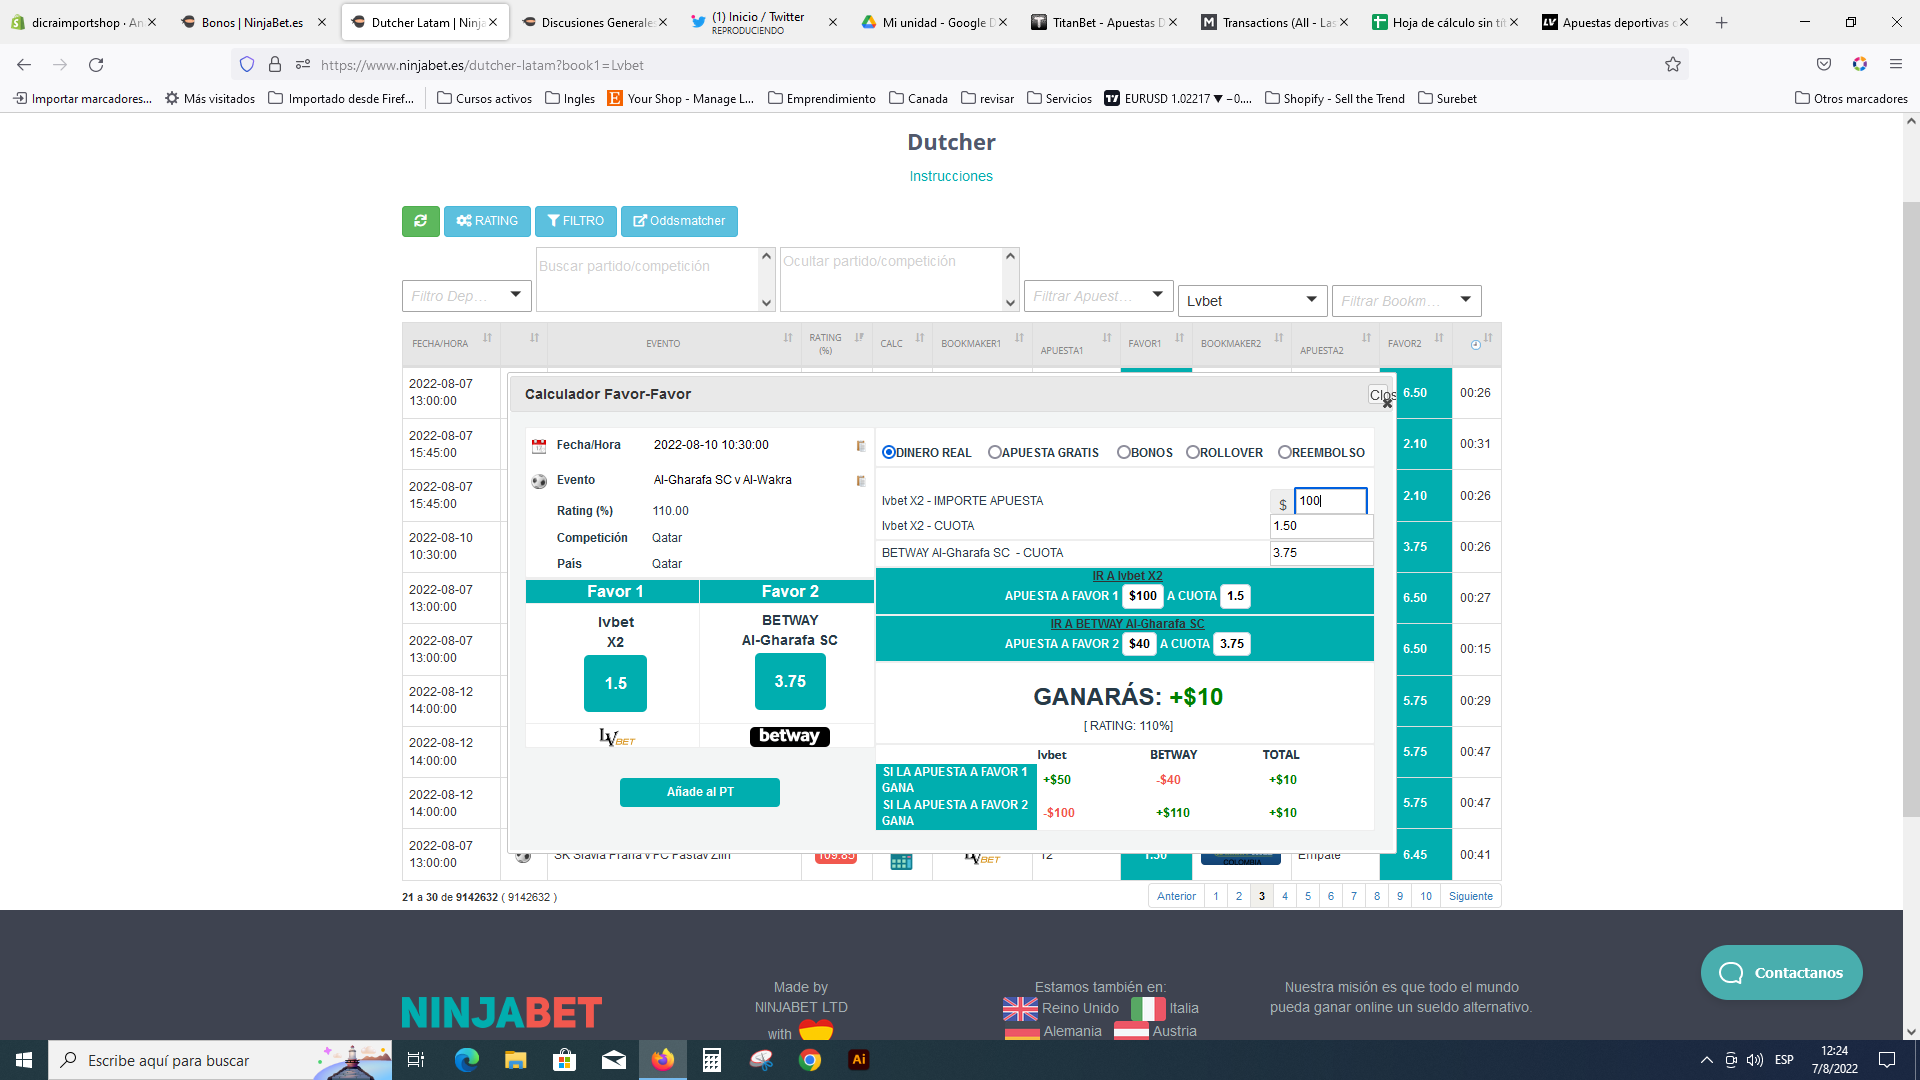Close the Calculador Favor-Favor dialog
The image size is (1920, 1080).
click(1380, 396)
